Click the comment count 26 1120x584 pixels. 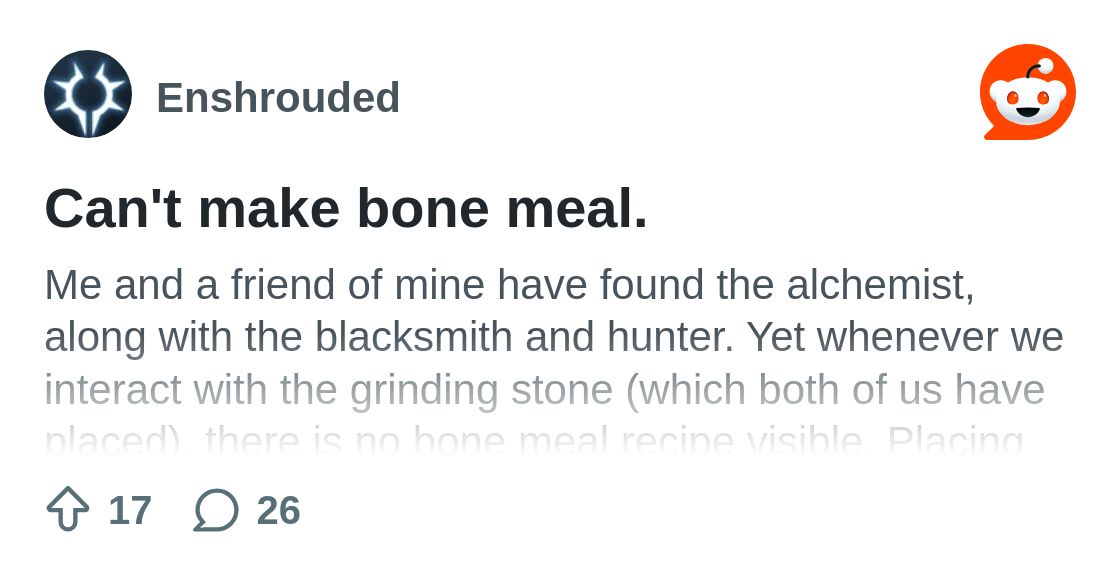click(279, 510)
